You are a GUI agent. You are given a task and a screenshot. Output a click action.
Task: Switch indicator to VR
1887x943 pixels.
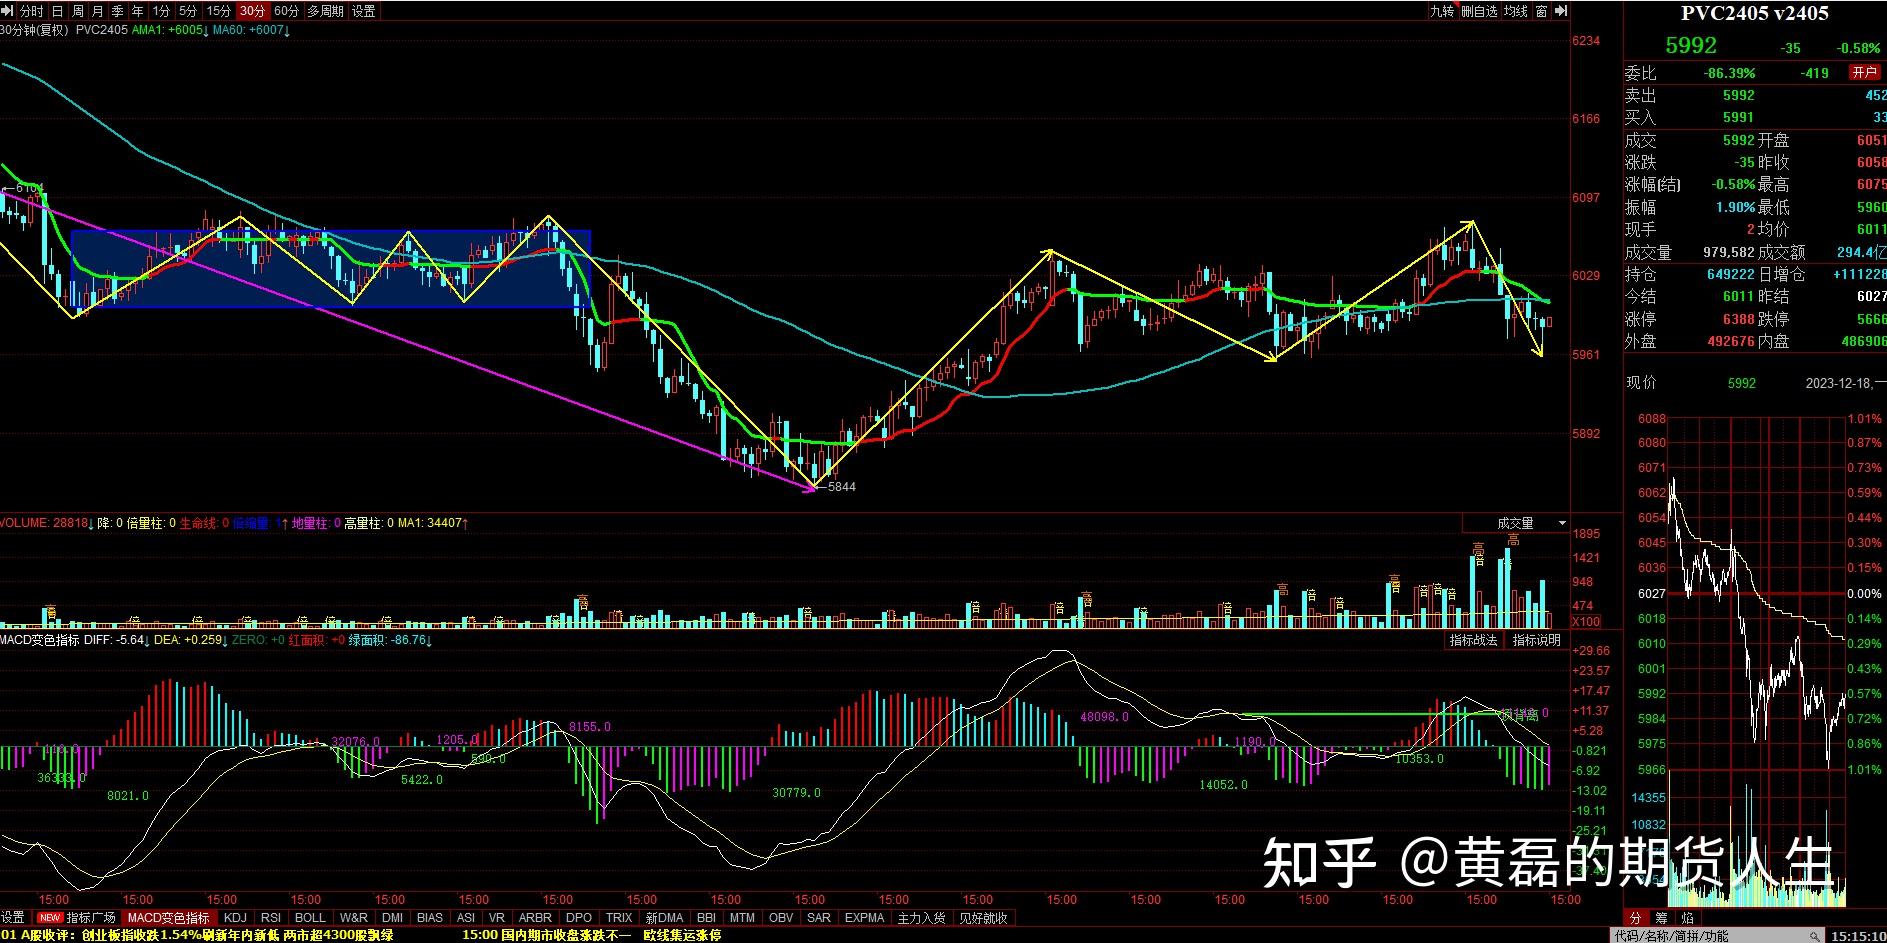click(x=497, y=917)
